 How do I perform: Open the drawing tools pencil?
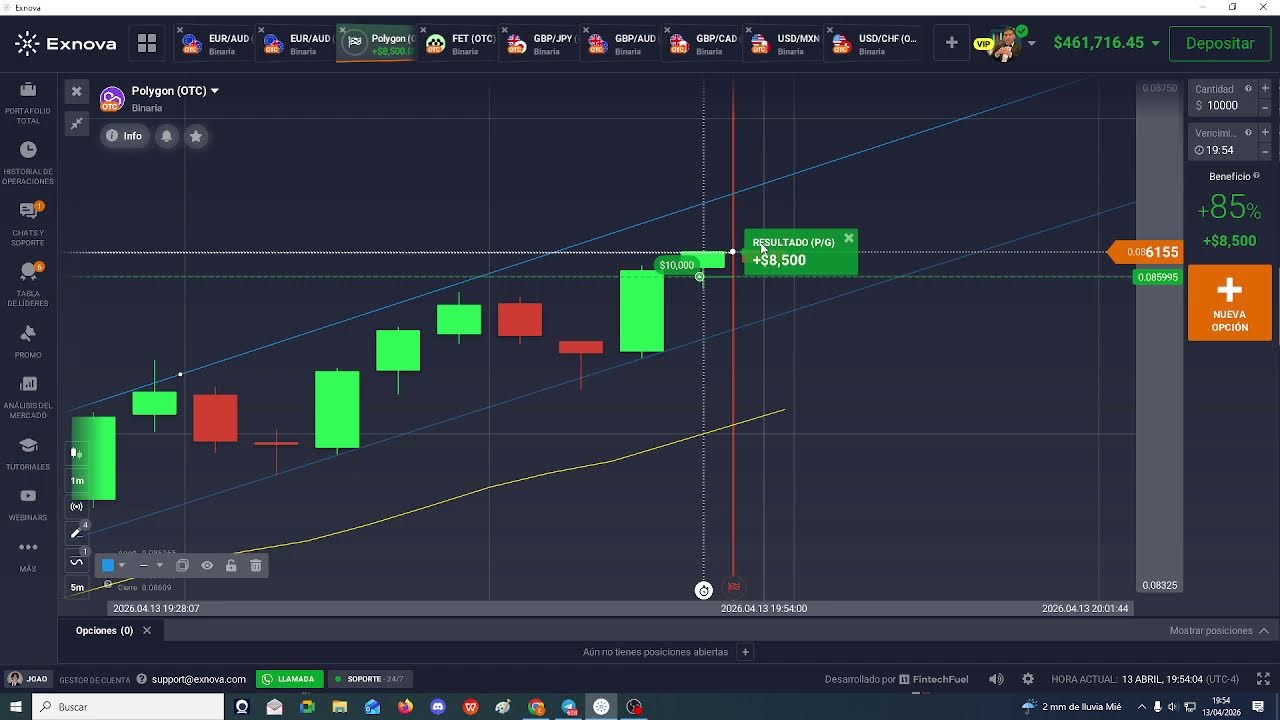tap(76, 533)
